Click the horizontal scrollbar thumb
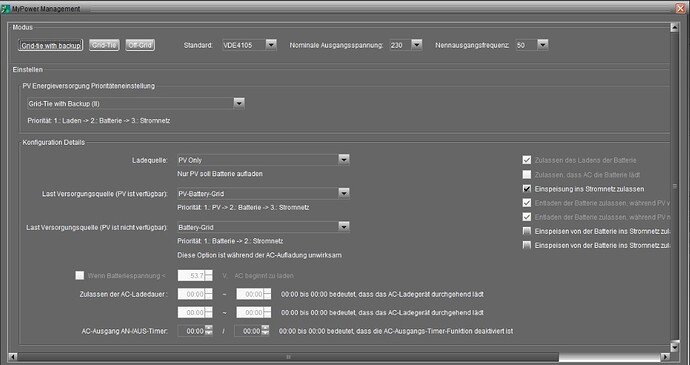The height and width of the screenshot is (365, 690). click(x=288, y=356)
